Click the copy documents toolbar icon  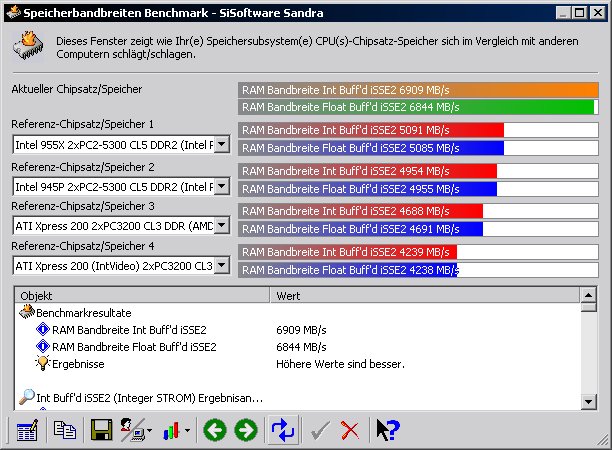65,430
